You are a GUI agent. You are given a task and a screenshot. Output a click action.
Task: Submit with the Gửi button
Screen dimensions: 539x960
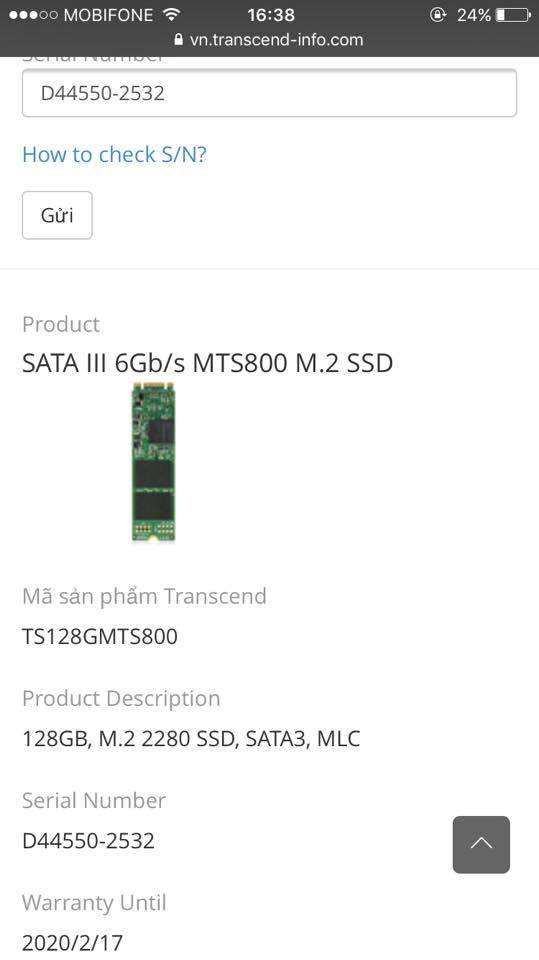point(57,215)
